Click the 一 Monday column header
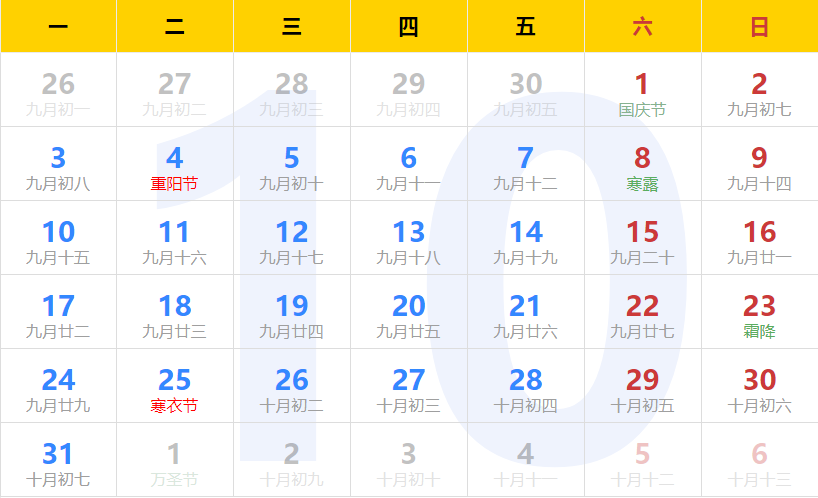This screenshot has height=498, width=818. point(58,27)
